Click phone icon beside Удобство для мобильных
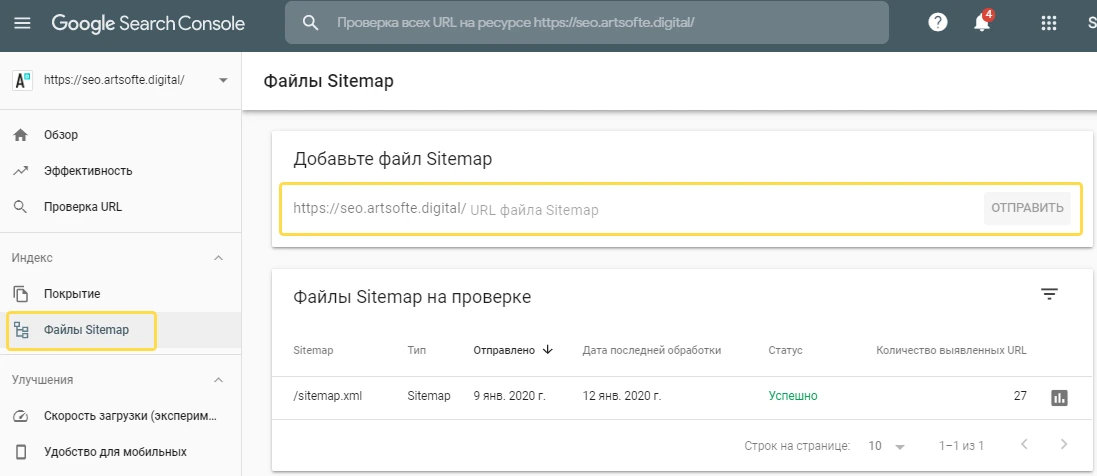This screenshot has height=476, width=1097. click(21, 452)
